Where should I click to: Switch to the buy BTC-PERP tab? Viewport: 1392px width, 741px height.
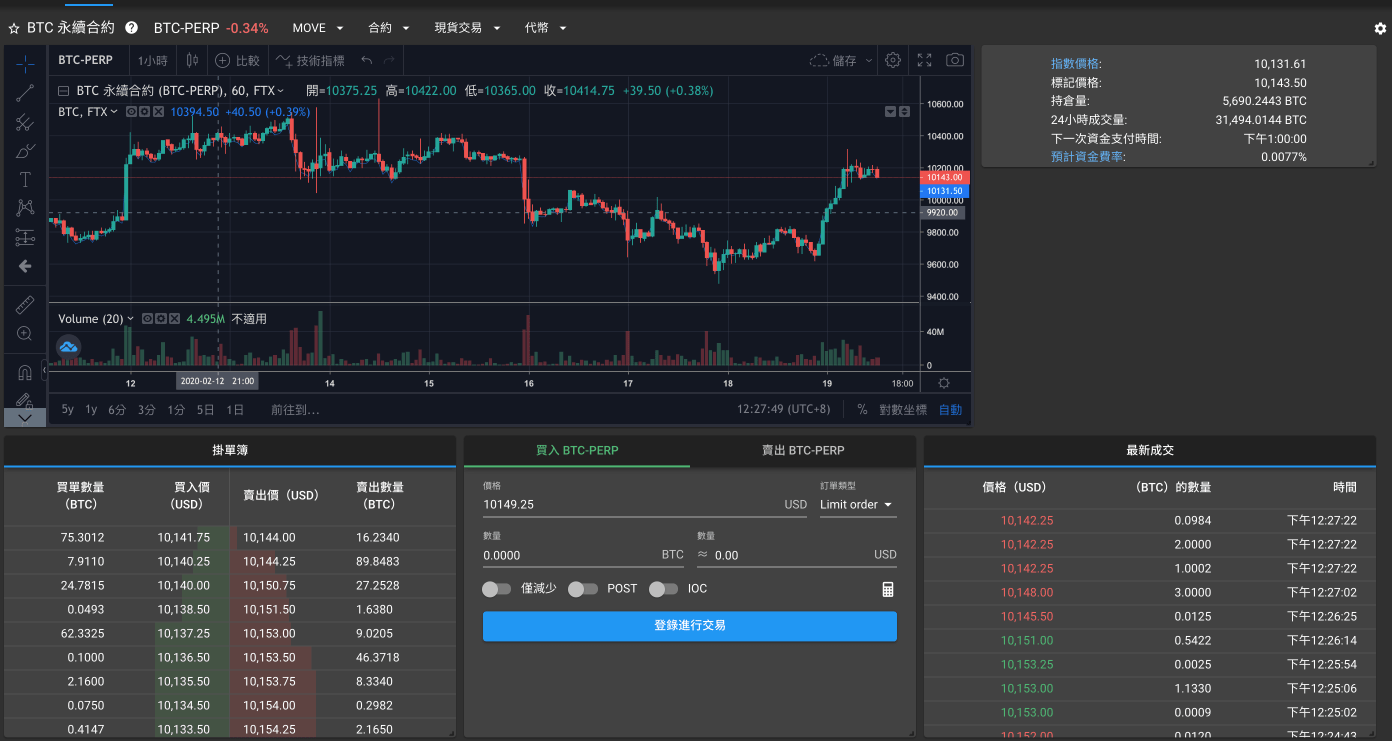click(x=577, y=451)
